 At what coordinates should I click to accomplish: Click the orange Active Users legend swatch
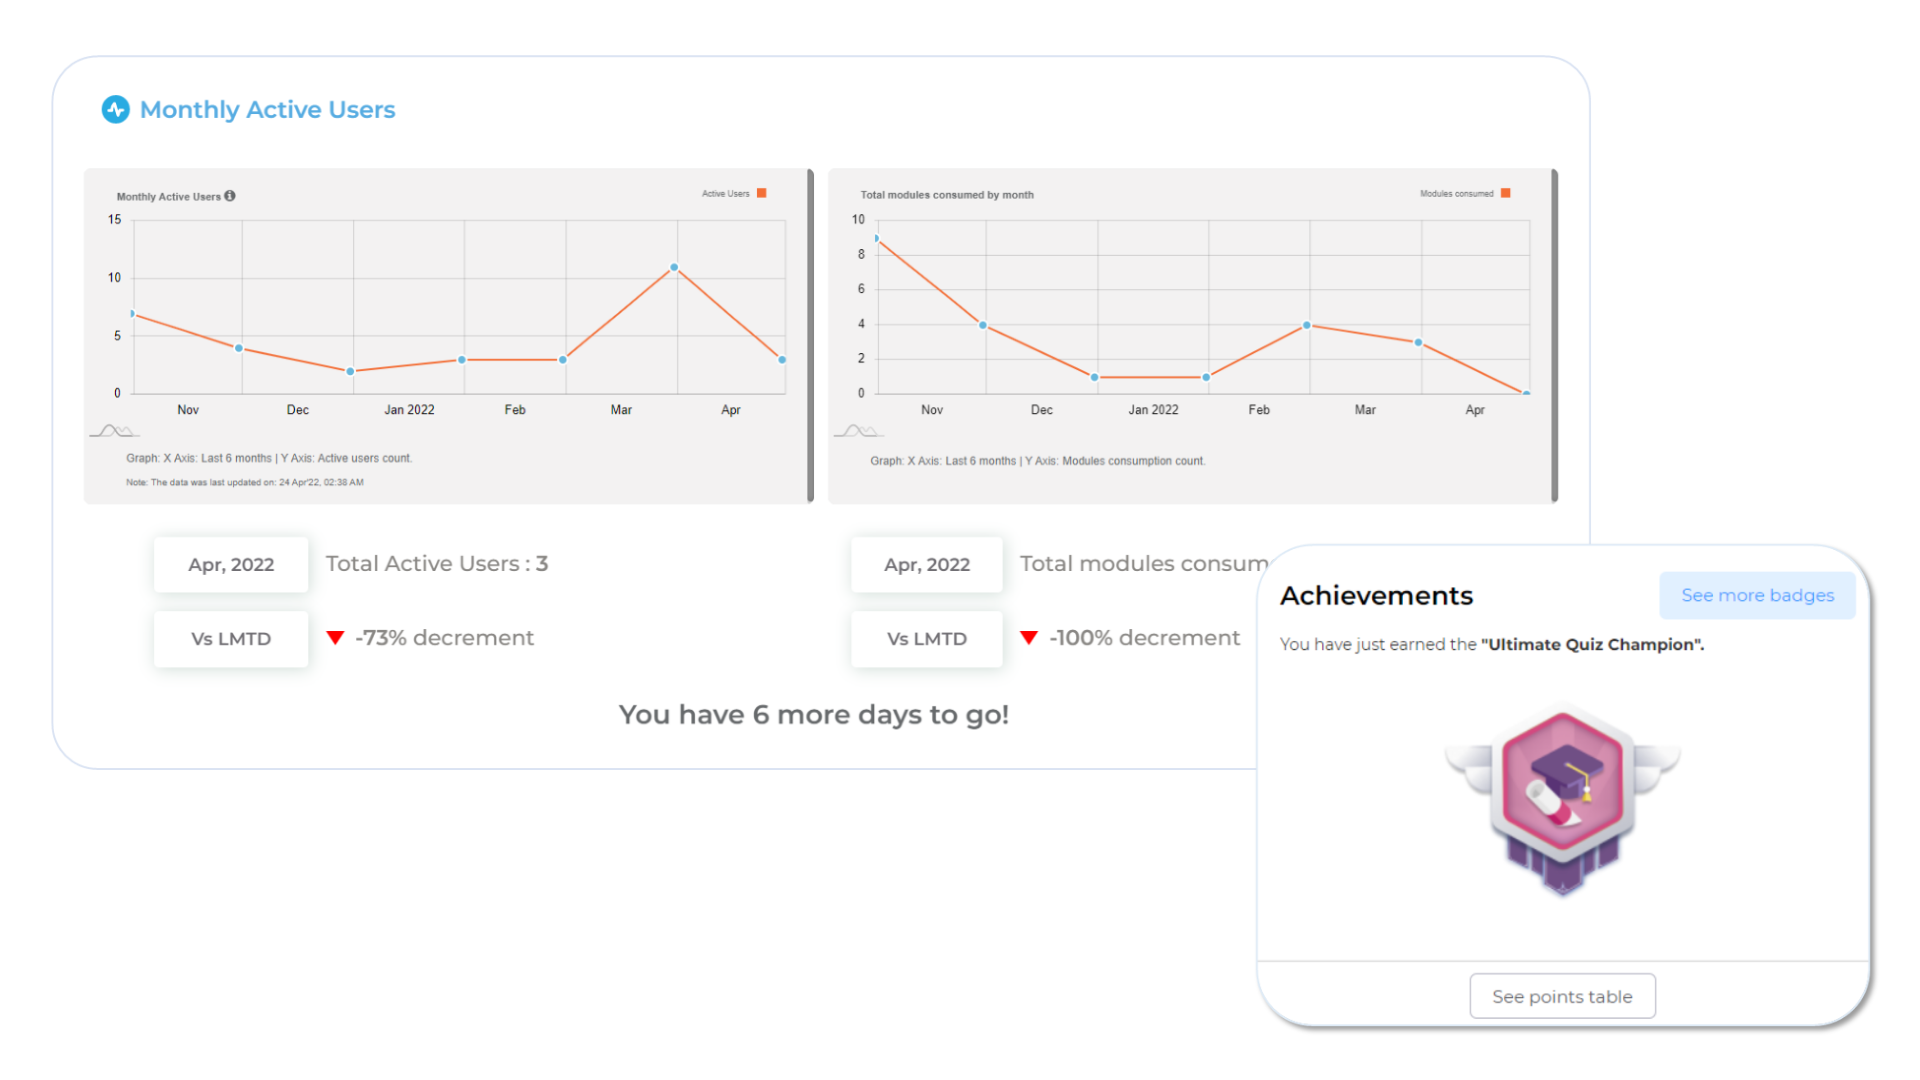point(762,193)
